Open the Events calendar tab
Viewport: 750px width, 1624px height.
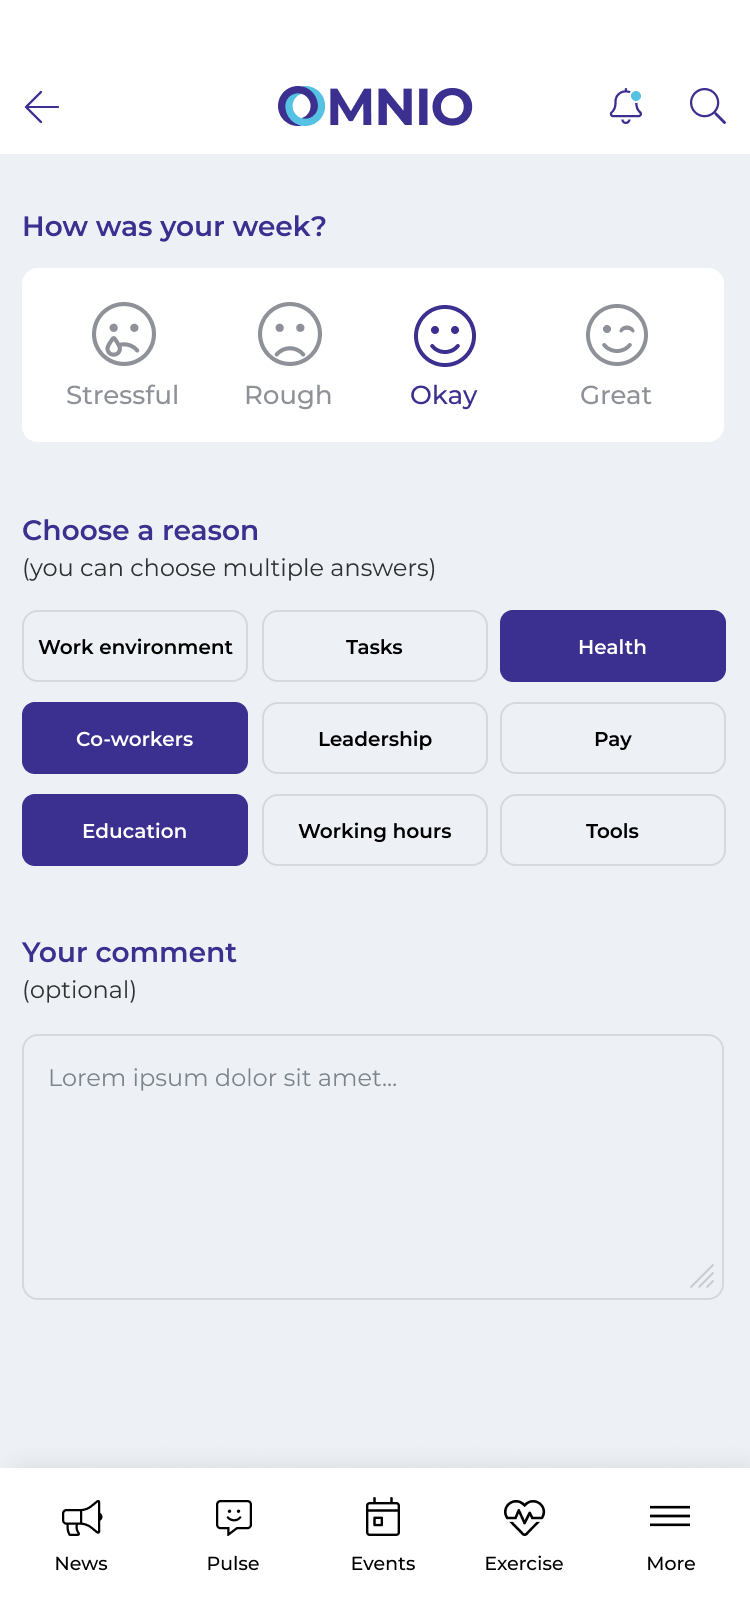[x=383, y=1517]
